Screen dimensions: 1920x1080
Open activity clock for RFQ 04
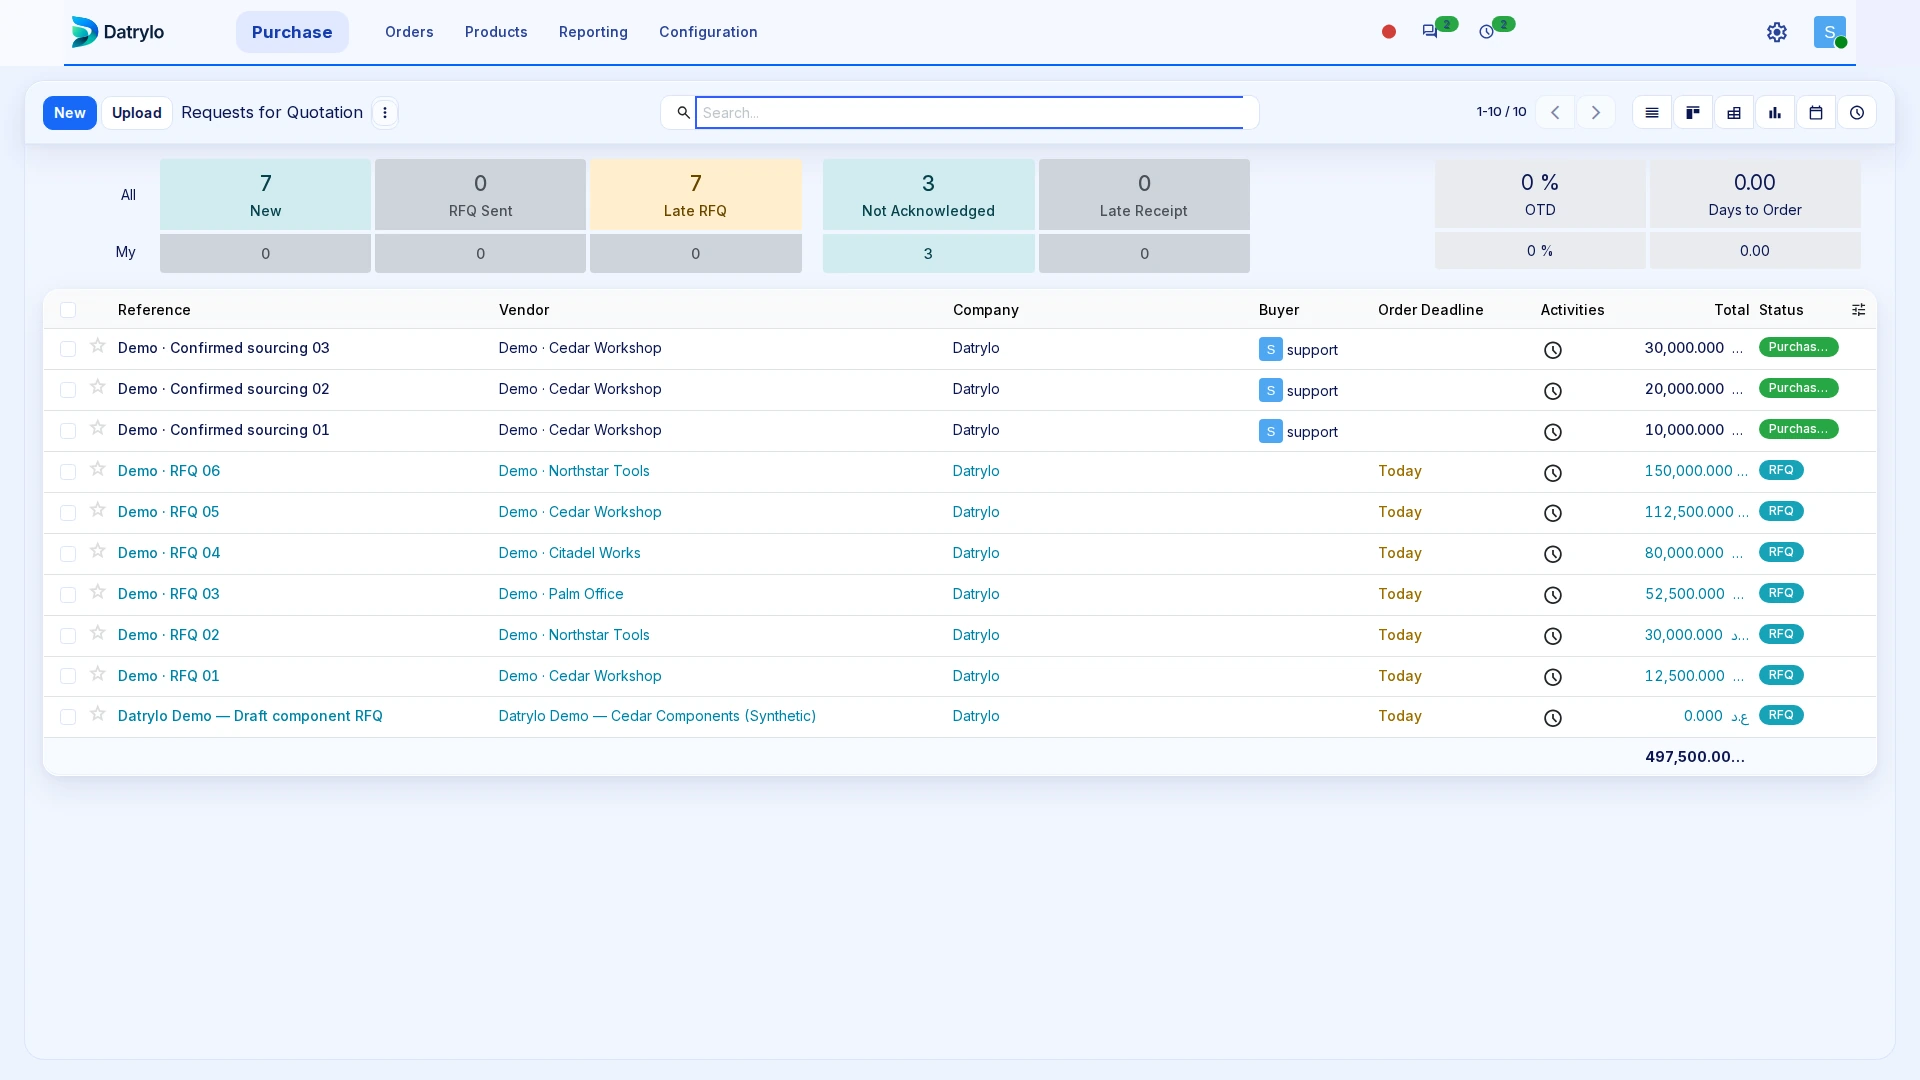[x=1553, y=554]
